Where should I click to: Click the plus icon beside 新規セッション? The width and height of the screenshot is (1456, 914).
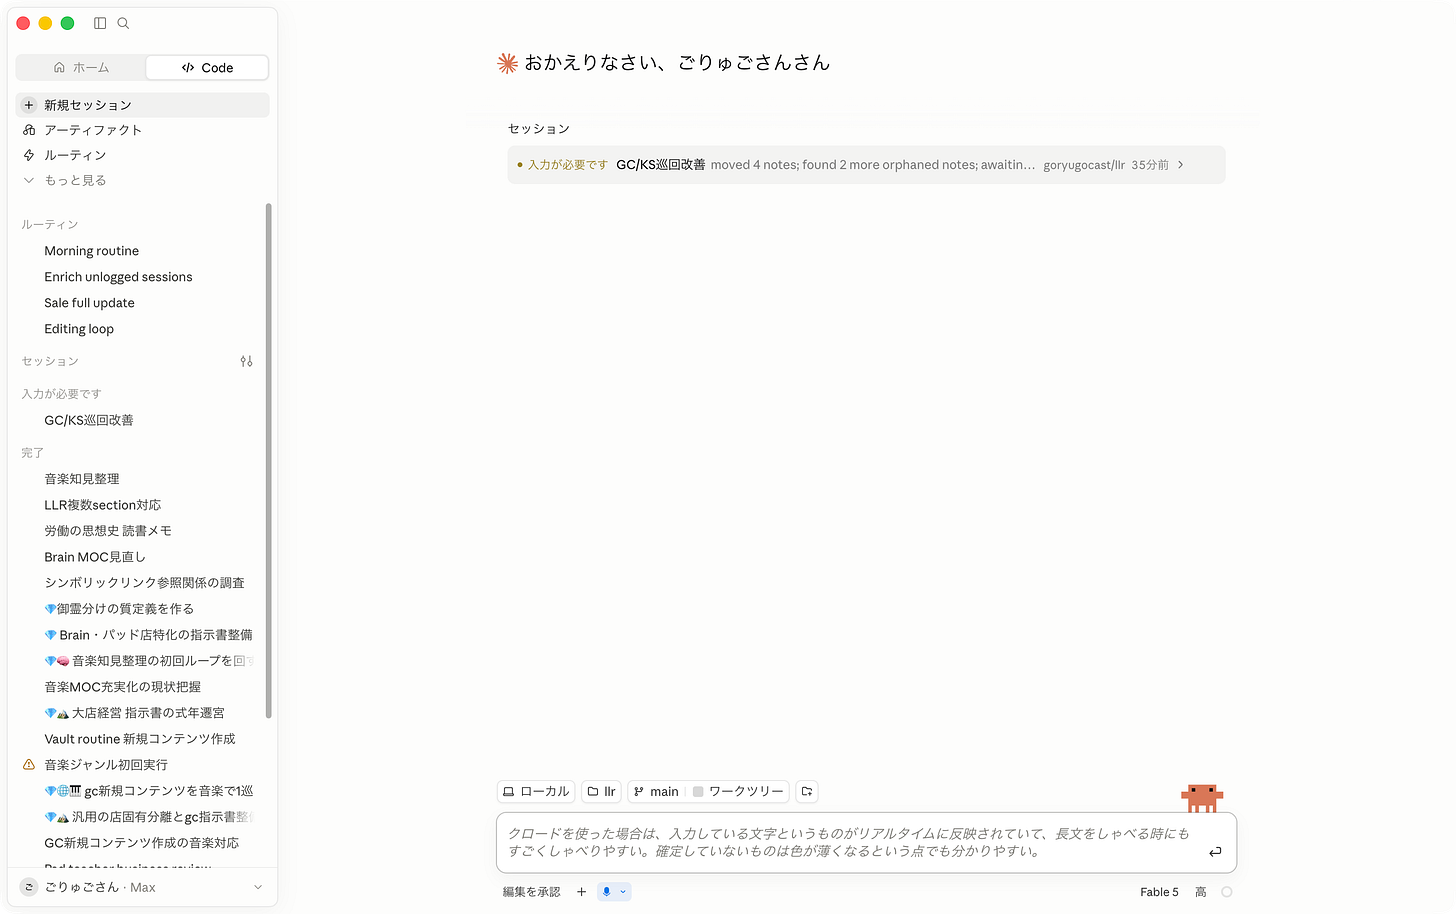point(29,105)
